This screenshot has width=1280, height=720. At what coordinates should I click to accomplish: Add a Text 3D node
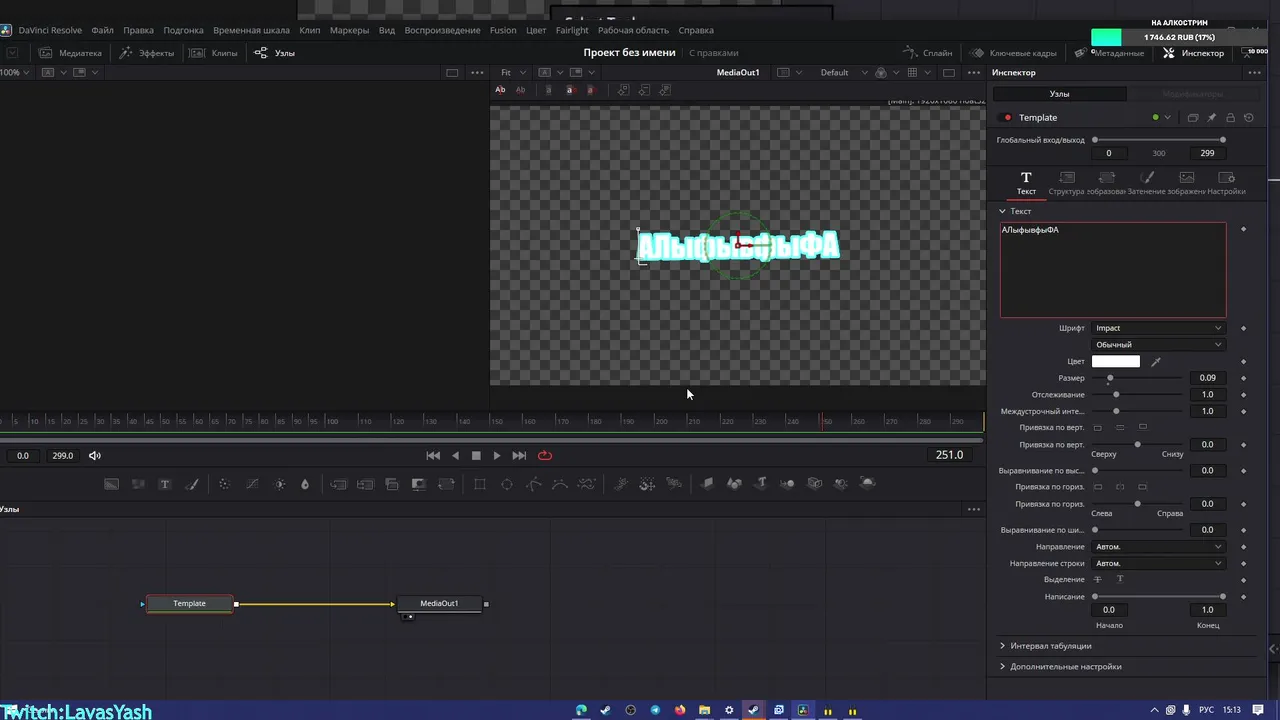pos(761,484)
